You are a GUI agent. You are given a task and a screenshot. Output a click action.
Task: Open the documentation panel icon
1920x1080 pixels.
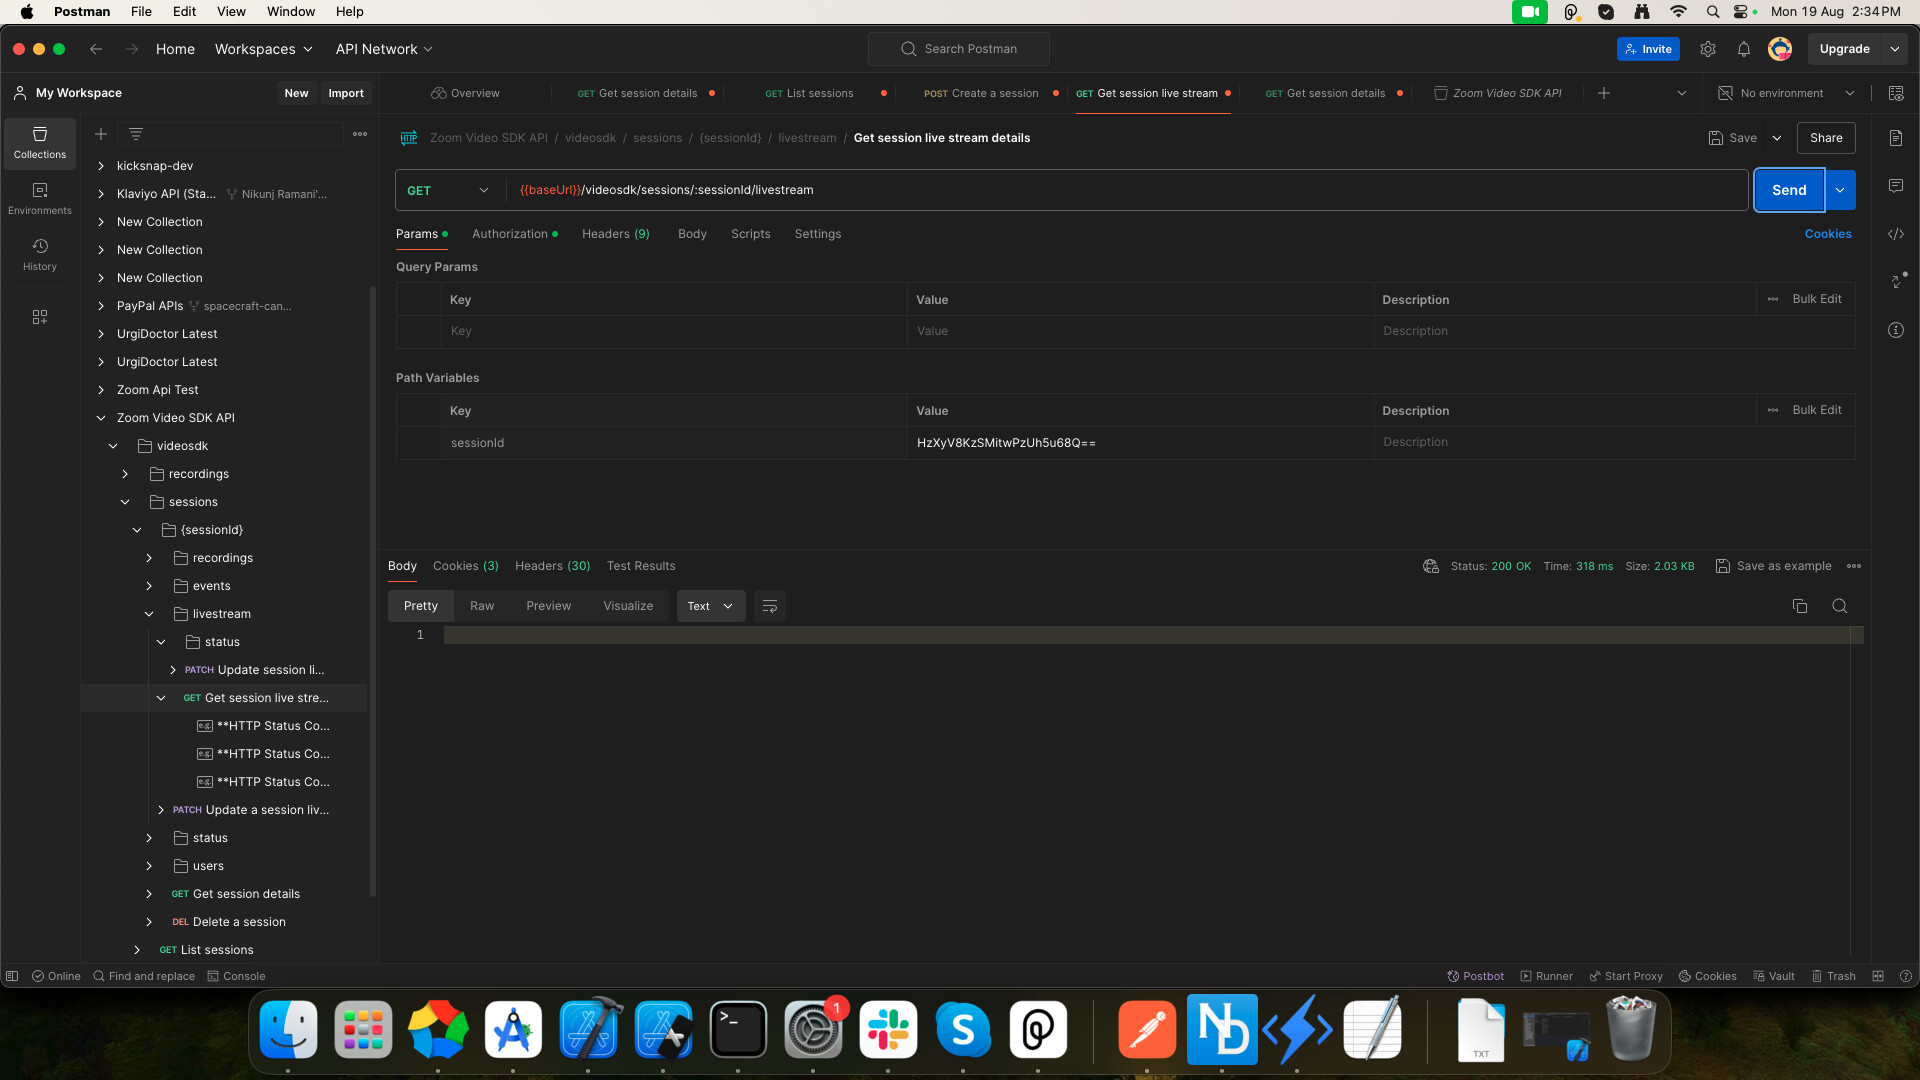(1896, 138)
